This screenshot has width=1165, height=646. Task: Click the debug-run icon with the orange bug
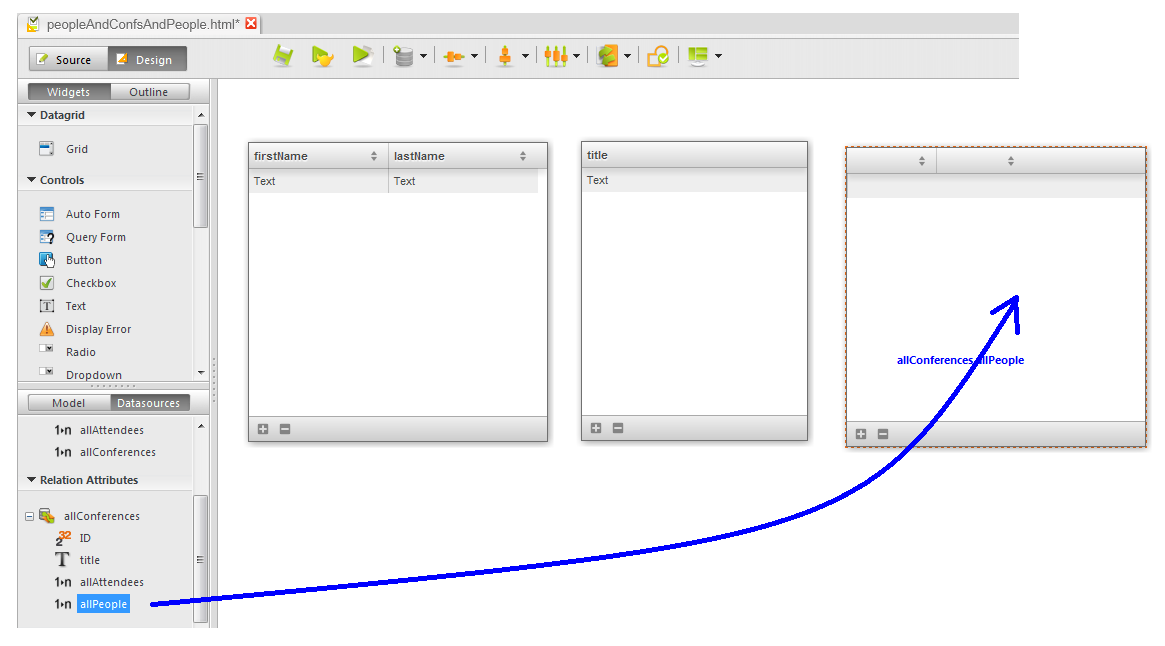pos(322,56)
